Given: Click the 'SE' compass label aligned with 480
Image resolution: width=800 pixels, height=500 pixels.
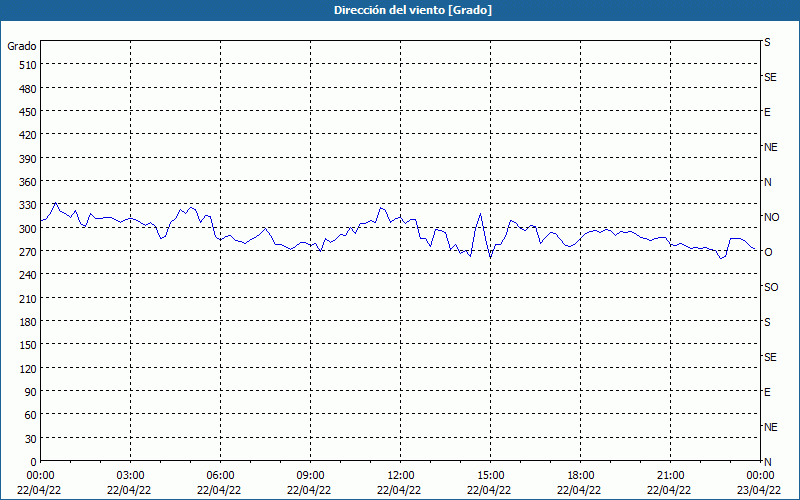Looking at the screenshot, I should click(x=770, y=78).
